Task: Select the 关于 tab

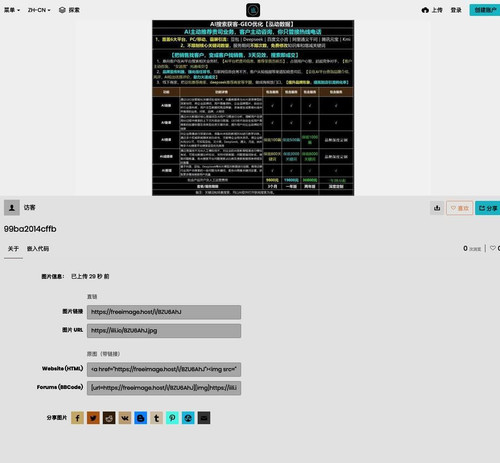Action: pos(13,249)
